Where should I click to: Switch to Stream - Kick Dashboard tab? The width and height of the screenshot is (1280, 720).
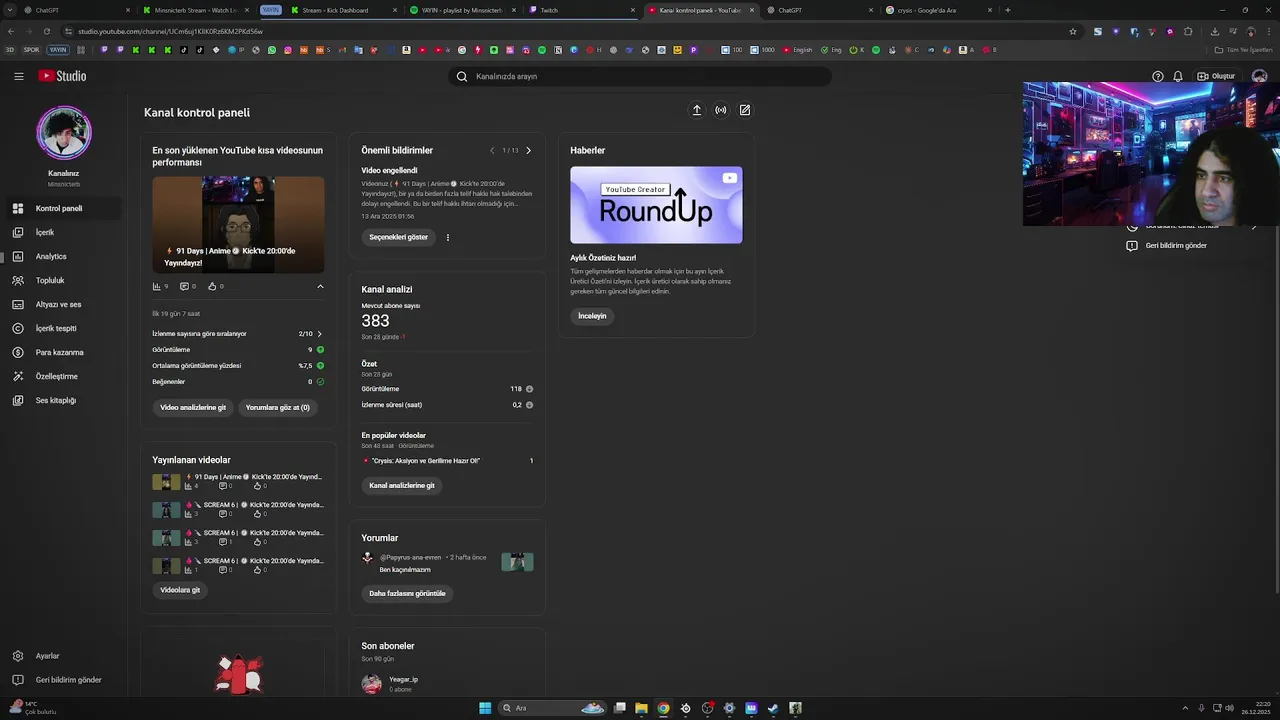343,10
